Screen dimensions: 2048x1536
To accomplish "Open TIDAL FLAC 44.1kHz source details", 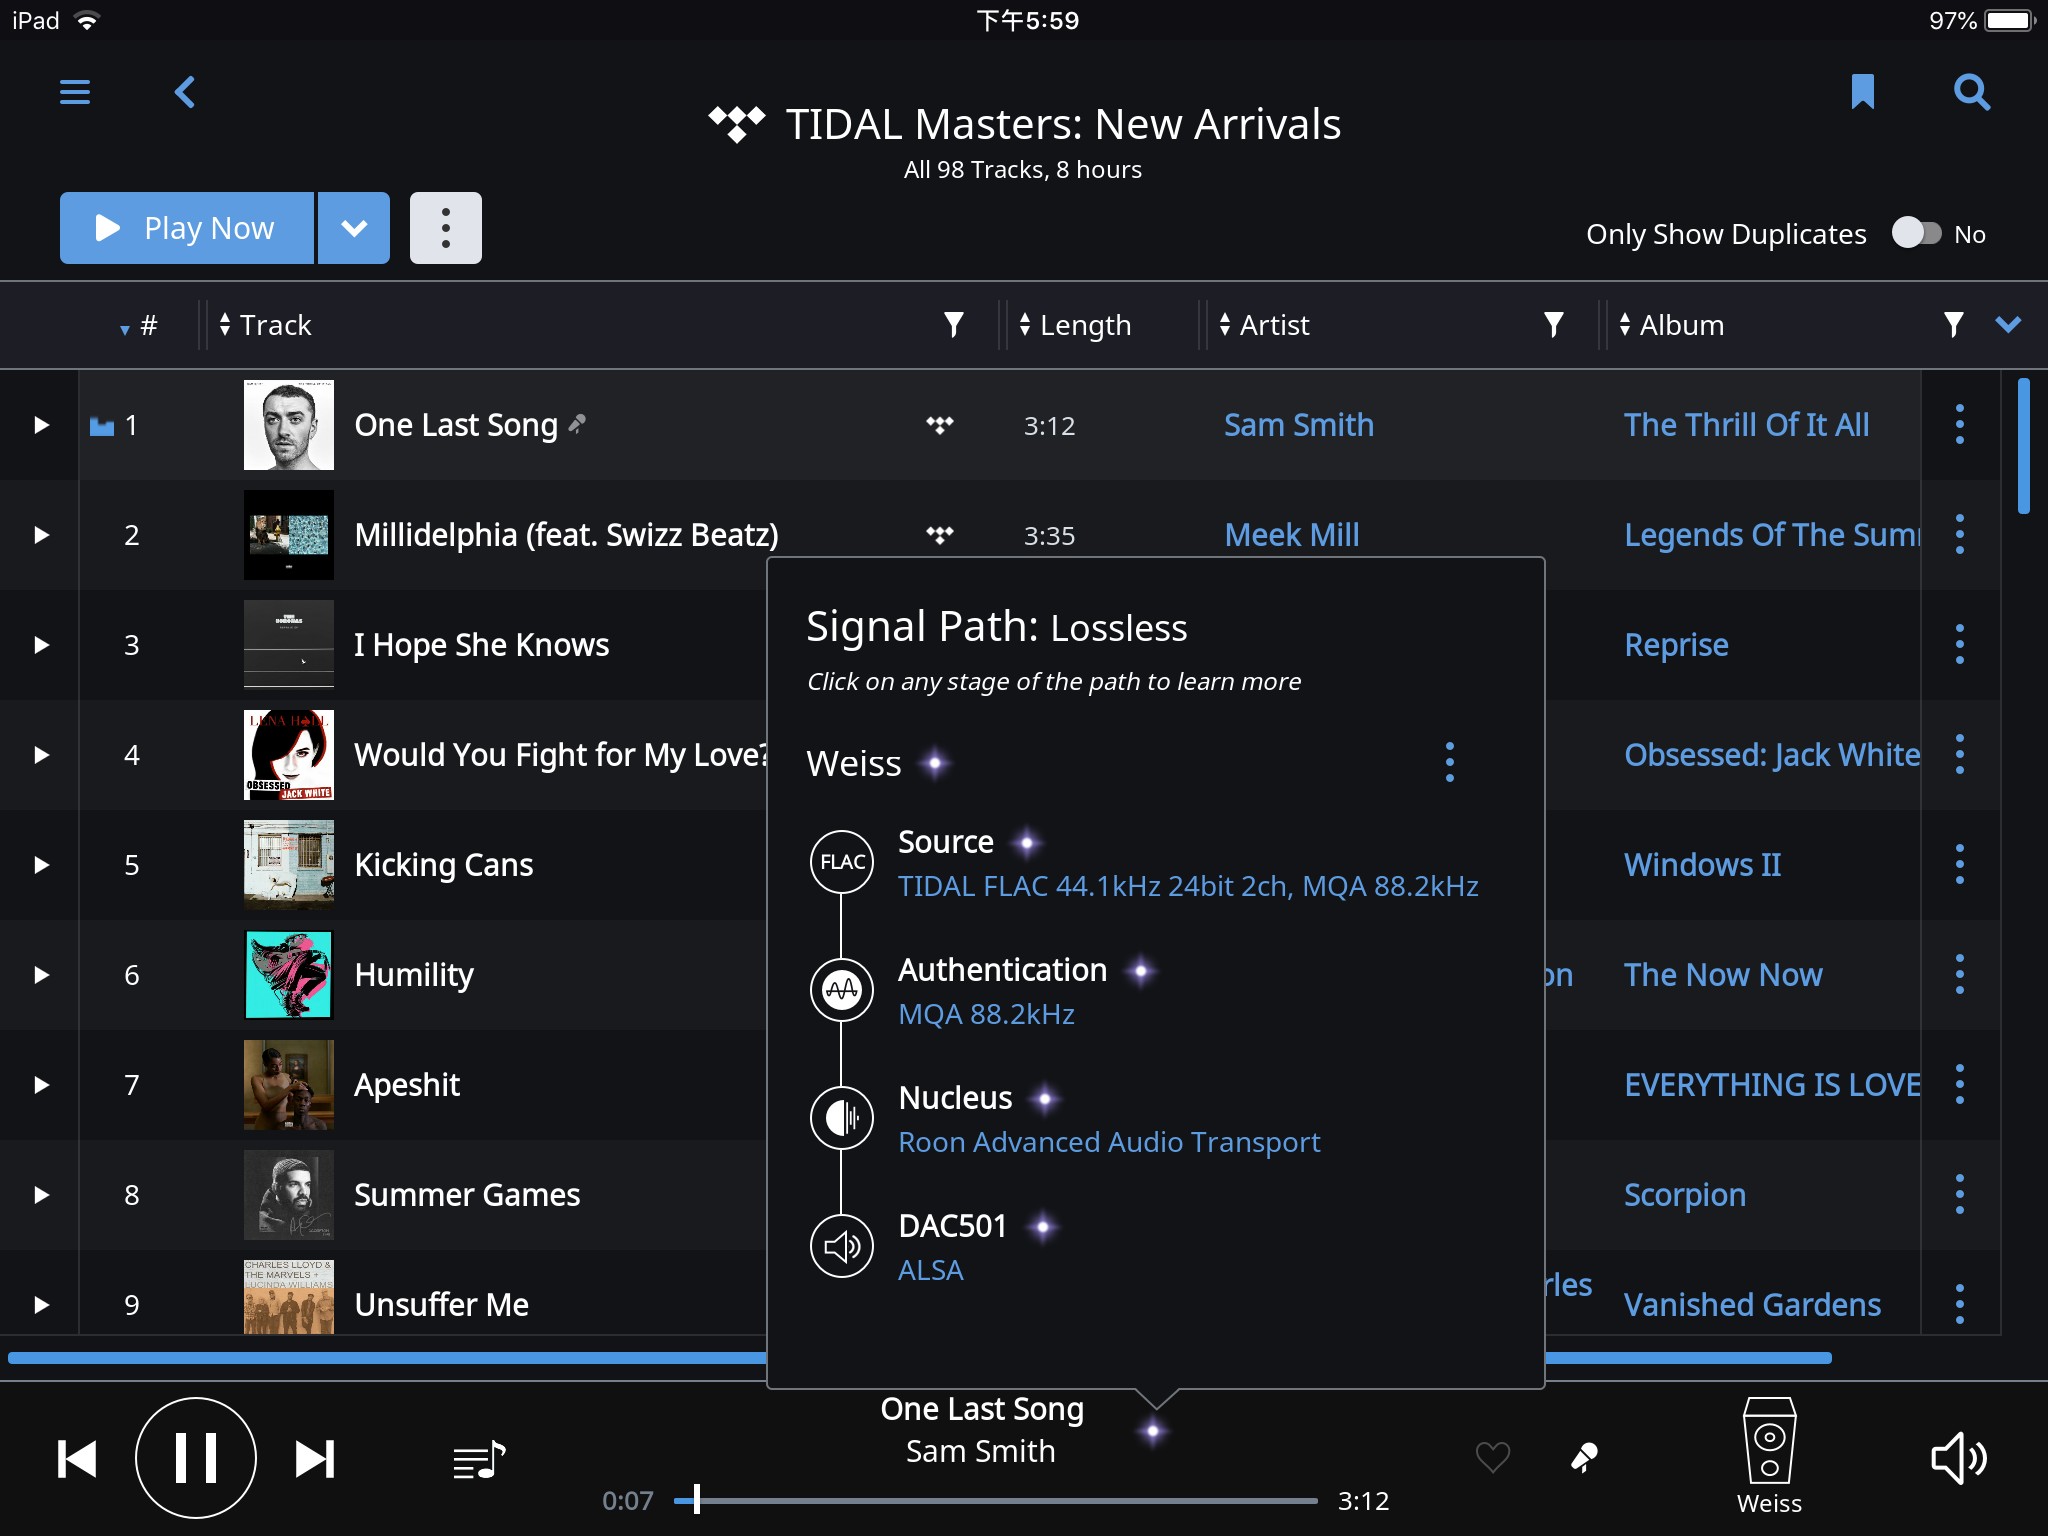I will tap(1188, 886).
